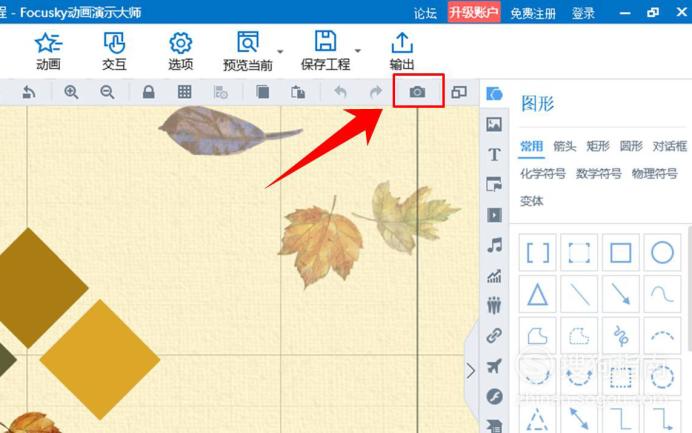Image resolution: width=692 pixels, height=433 pixels.
Task: Select the shapes icon in sidebar
Action: (494, 94)
